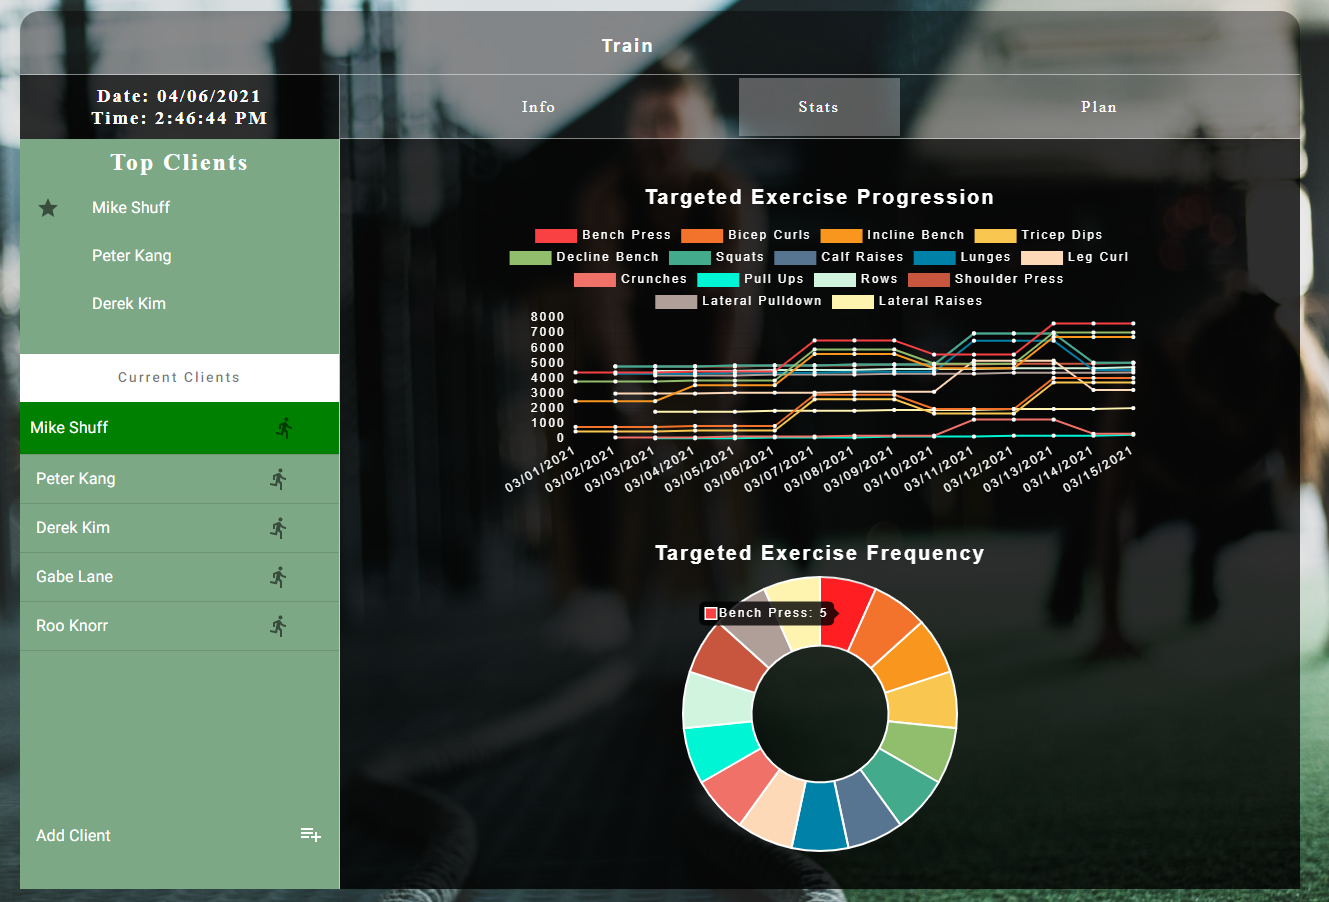Select Peter Kang in current clients list

pos(180,479)
